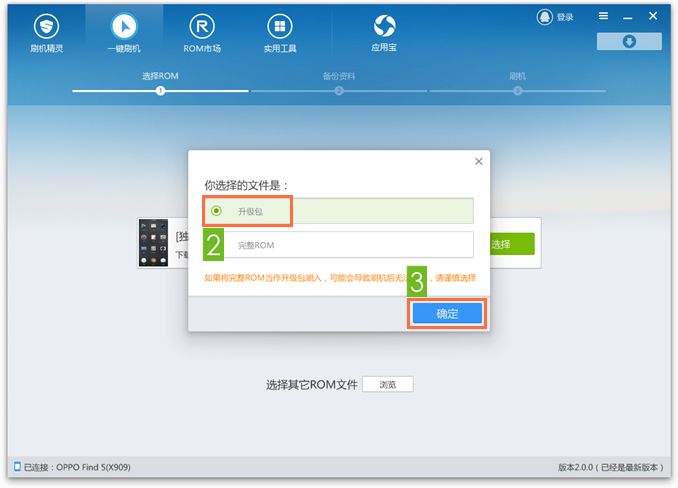Open the 应用宝 tab
Viewport: 678px width, 488px height.
click(384, 33)
